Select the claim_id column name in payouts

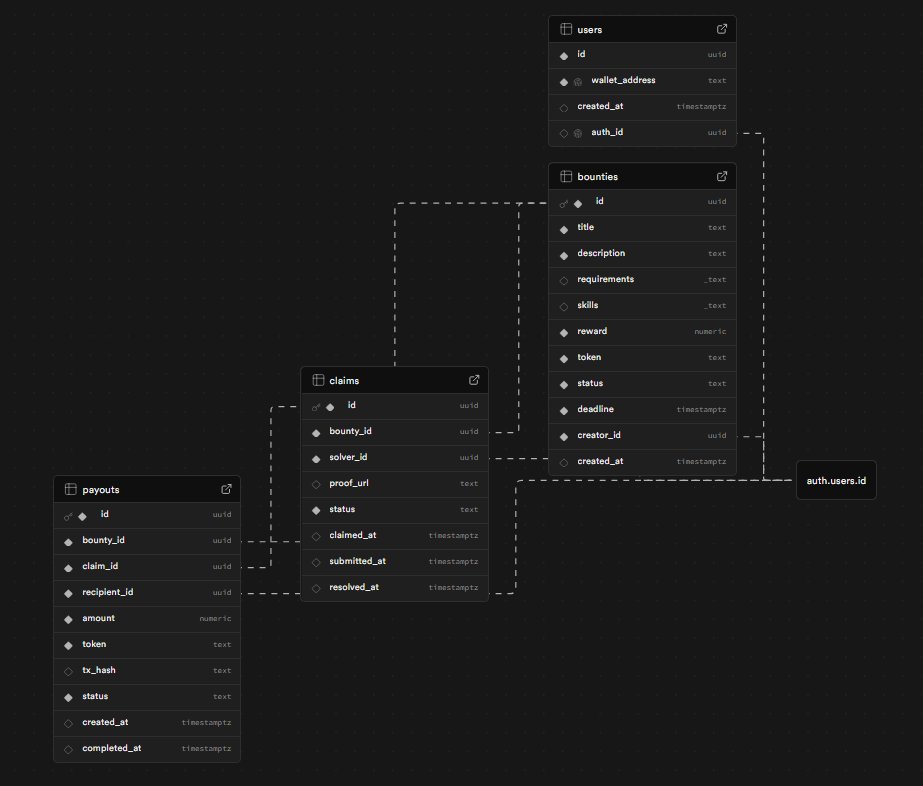tap(100, 566)
